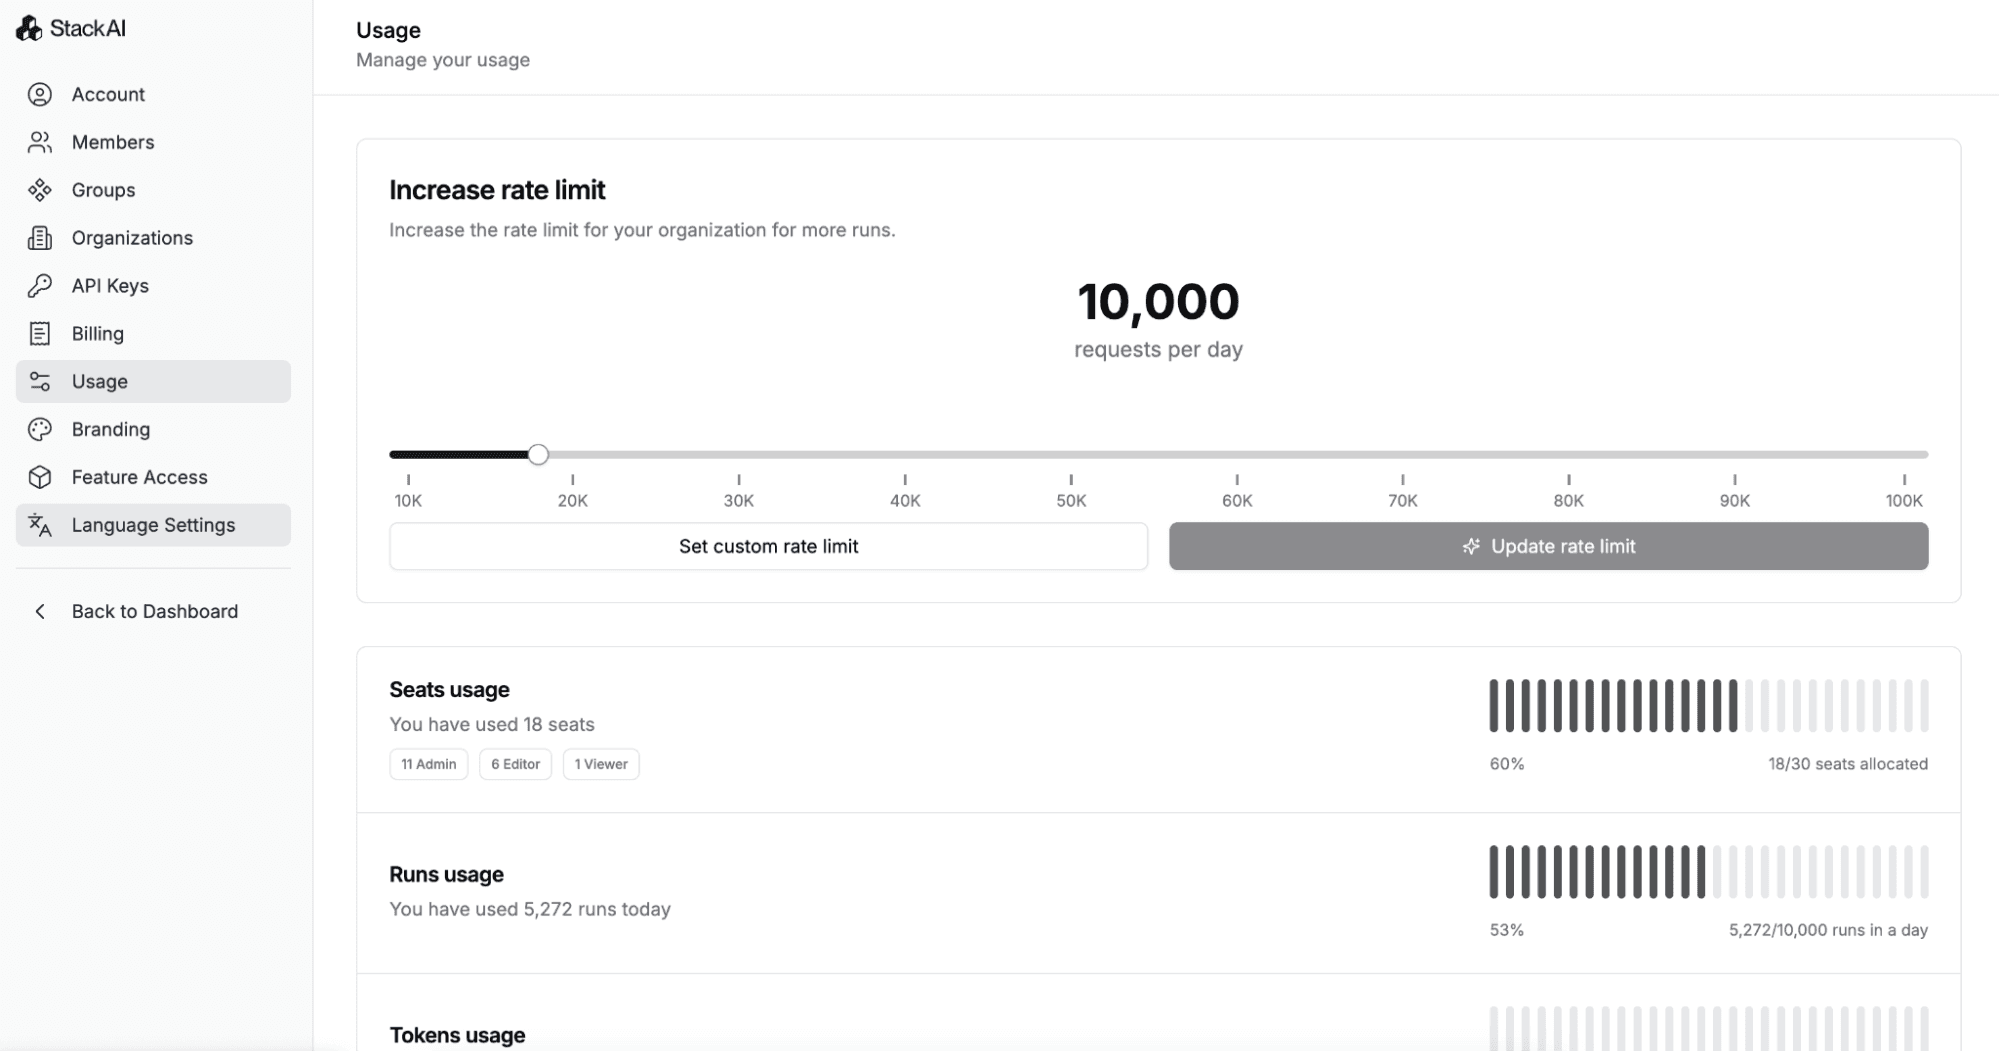This screenshot has width=1999, height=1052.
Task: Click Set custom rate limit button
Action: coord(768,547)
